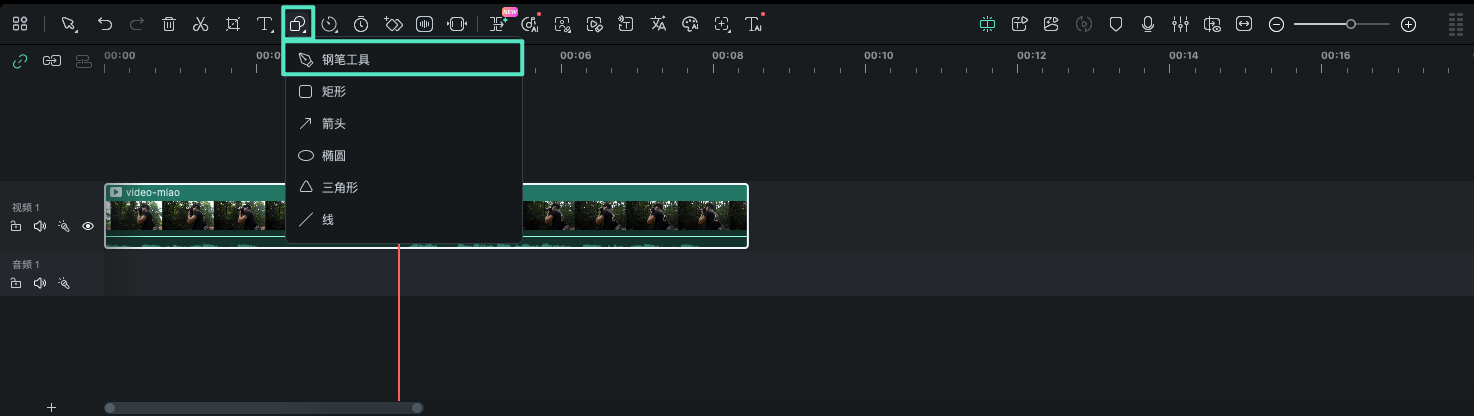This screenshot has width=1474, height=416.
Task: Click the stacked bars icon at toolbar end
Action: 1456,24
